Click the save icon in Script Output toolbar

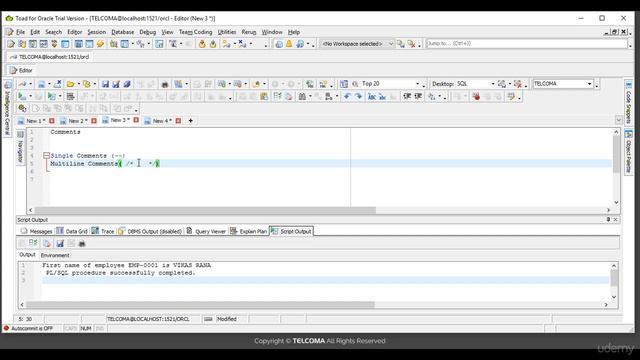click(60, 243)
